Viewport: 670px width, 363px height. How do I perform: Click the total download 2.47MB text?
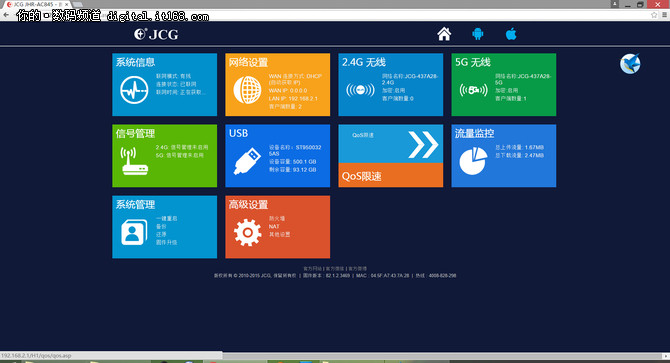coord(520,155)
